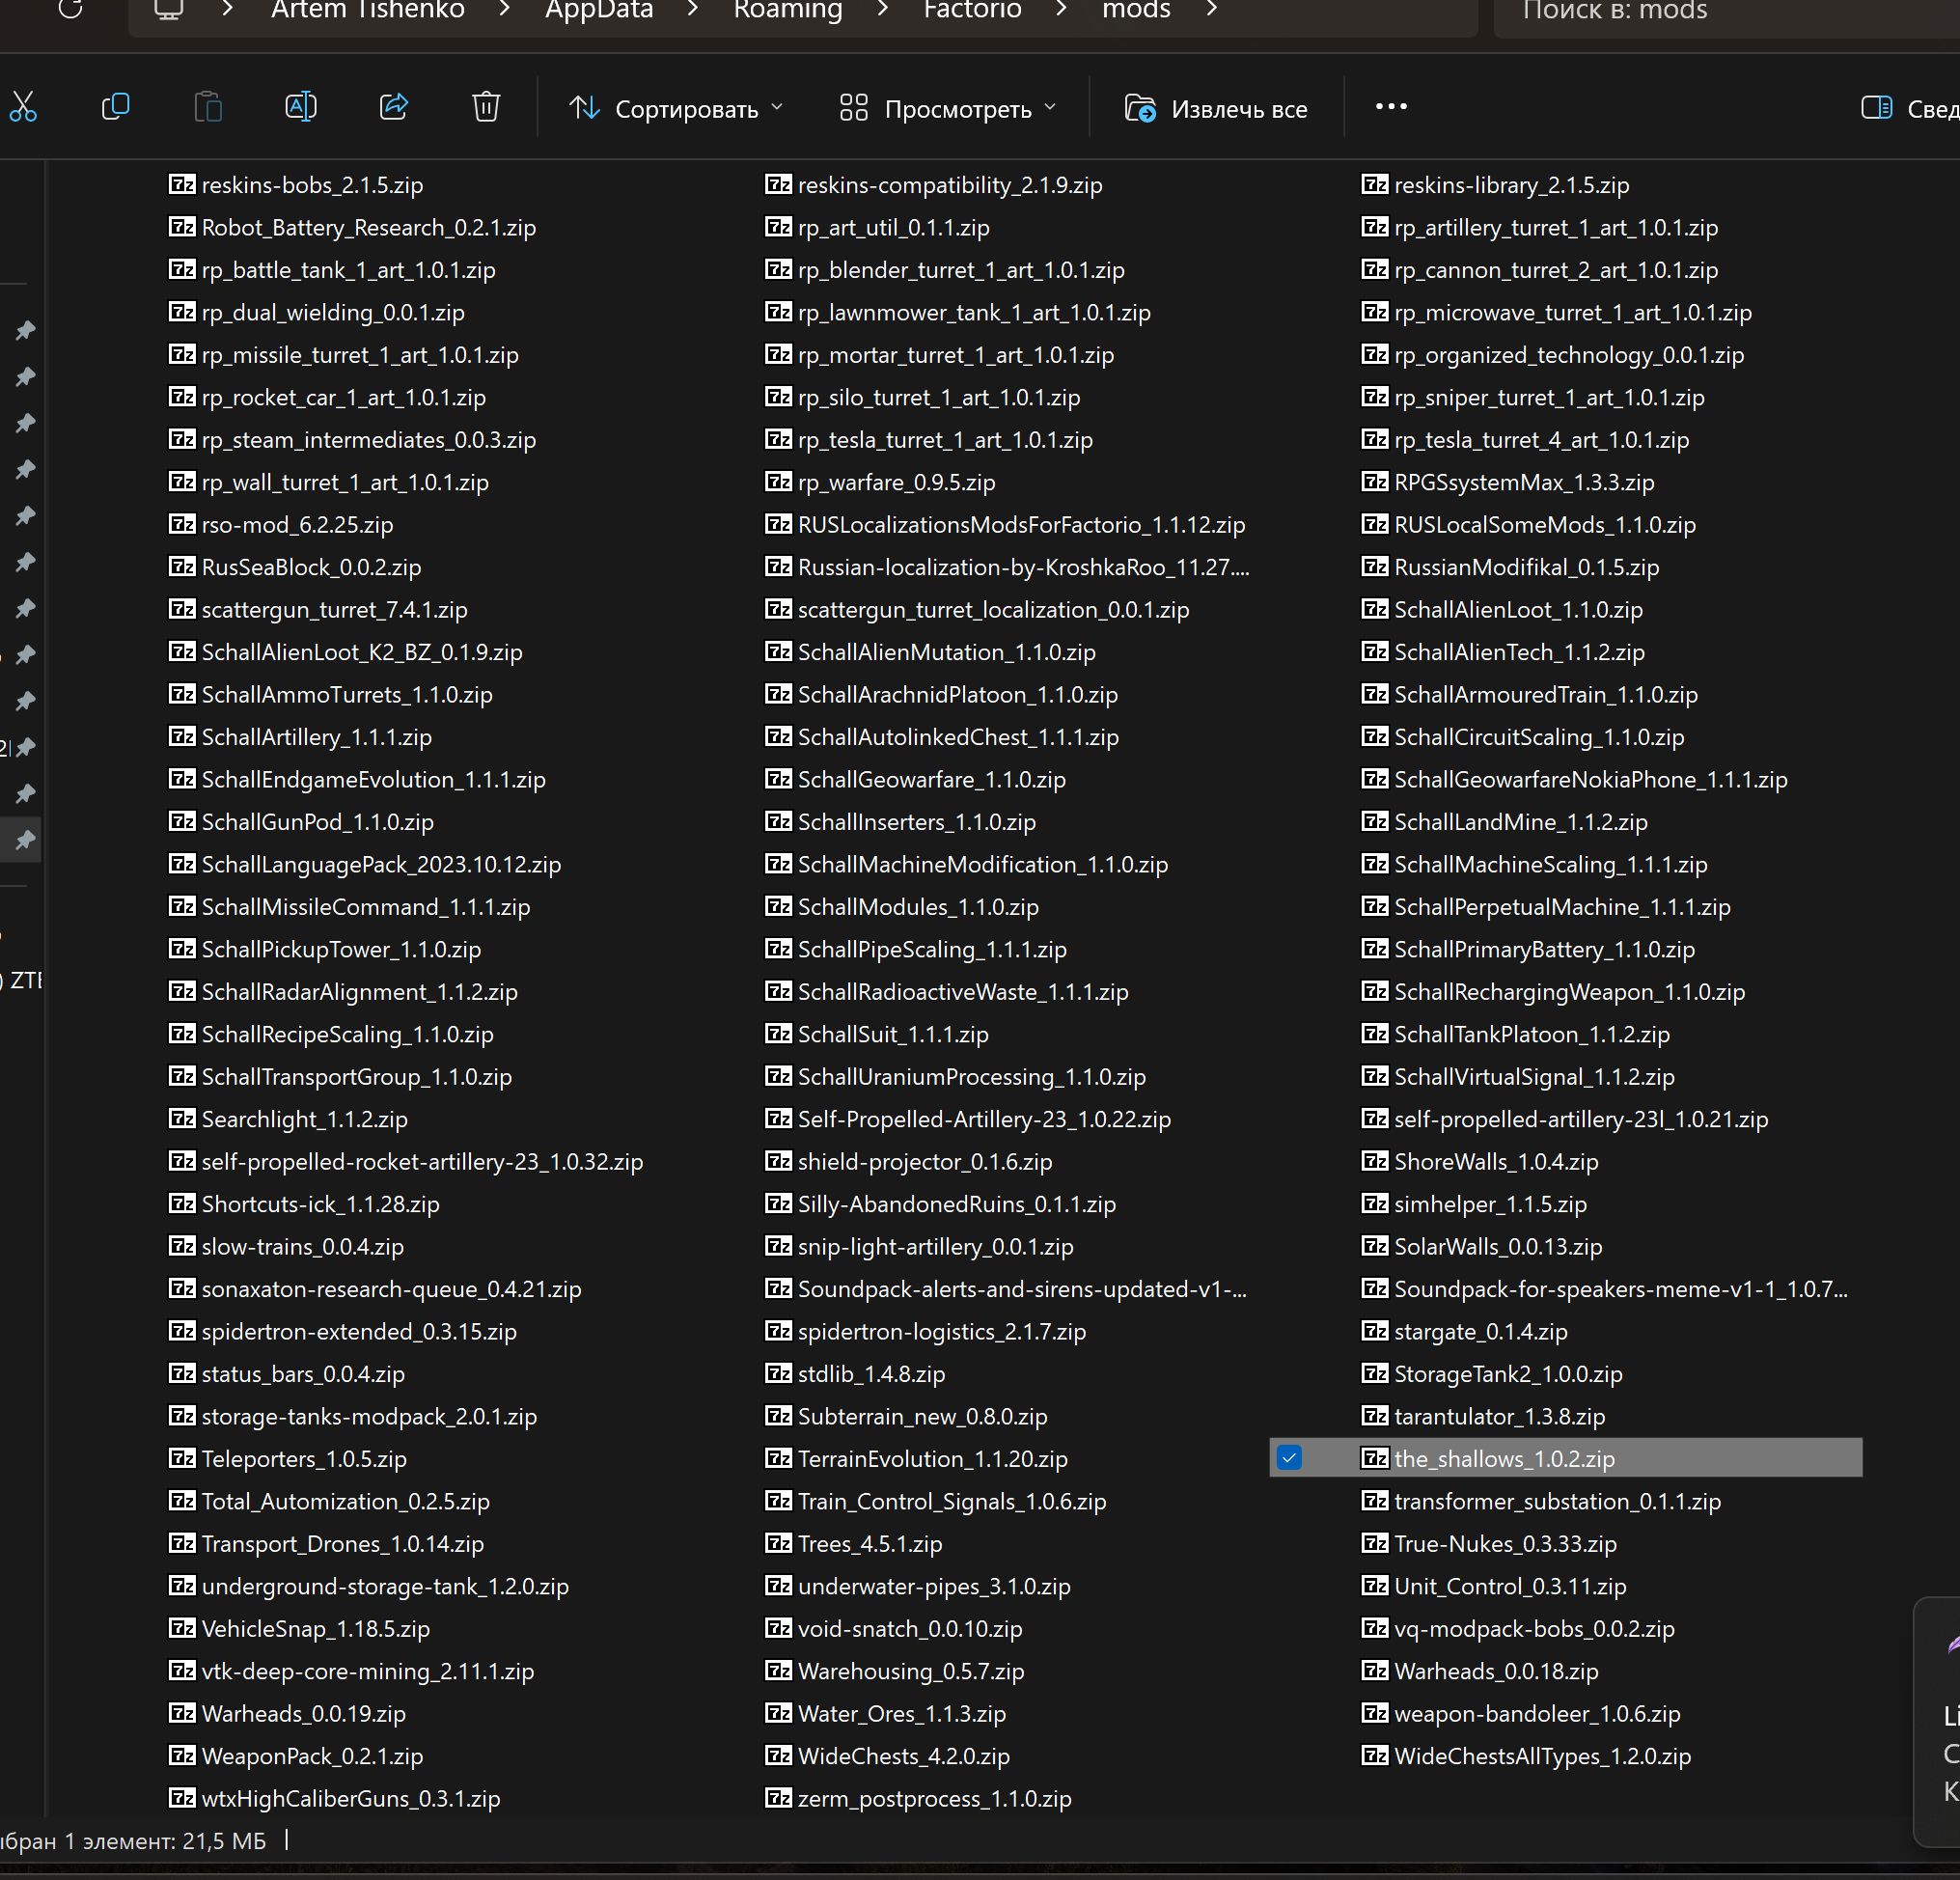This screenshot has height=1880, width=1960.
Task: Click the details pane icon on the right
Action: 1876,107
